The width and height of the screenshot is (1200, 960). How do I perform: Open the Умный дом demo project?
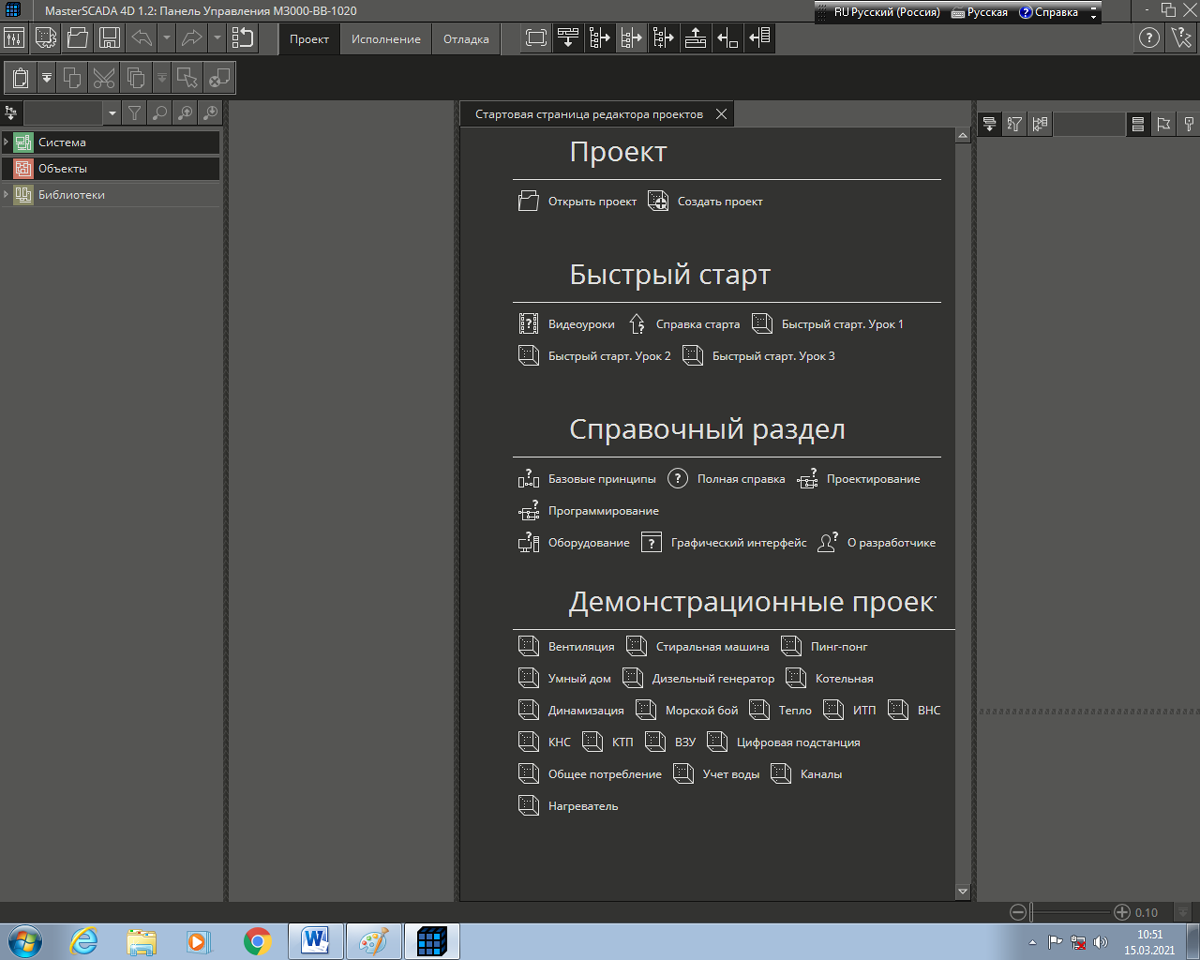pyautogui.click(x=579, y=678)
